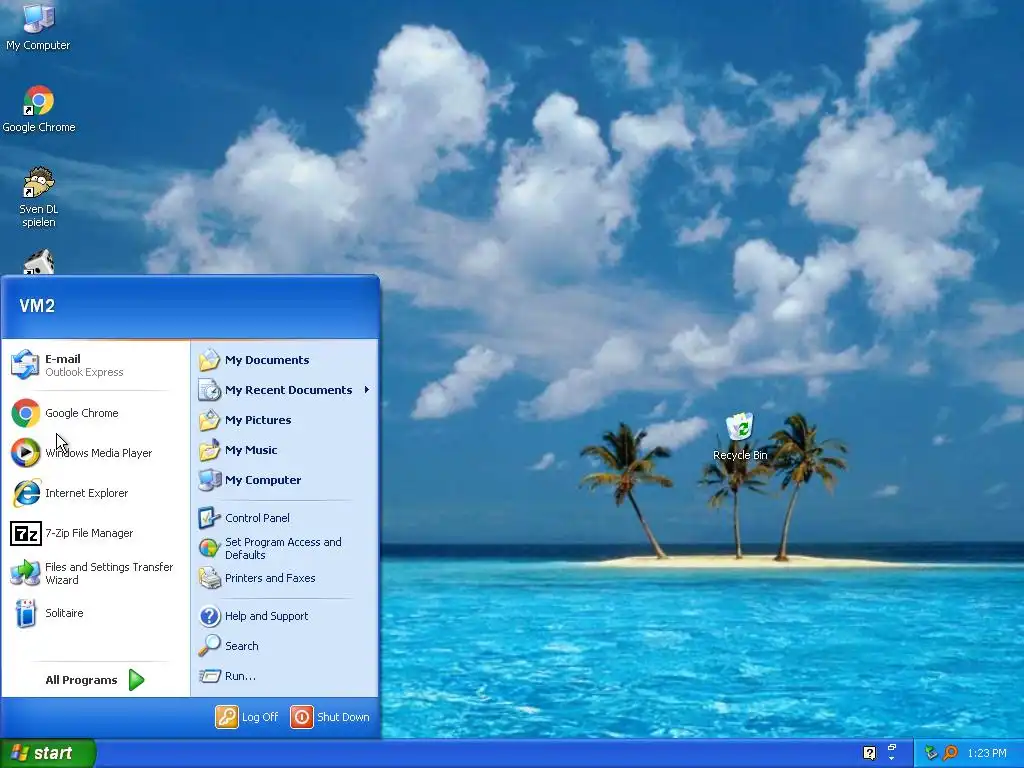
Task: Open Internet Explorer menu entry
Action: tap(95, 493)
